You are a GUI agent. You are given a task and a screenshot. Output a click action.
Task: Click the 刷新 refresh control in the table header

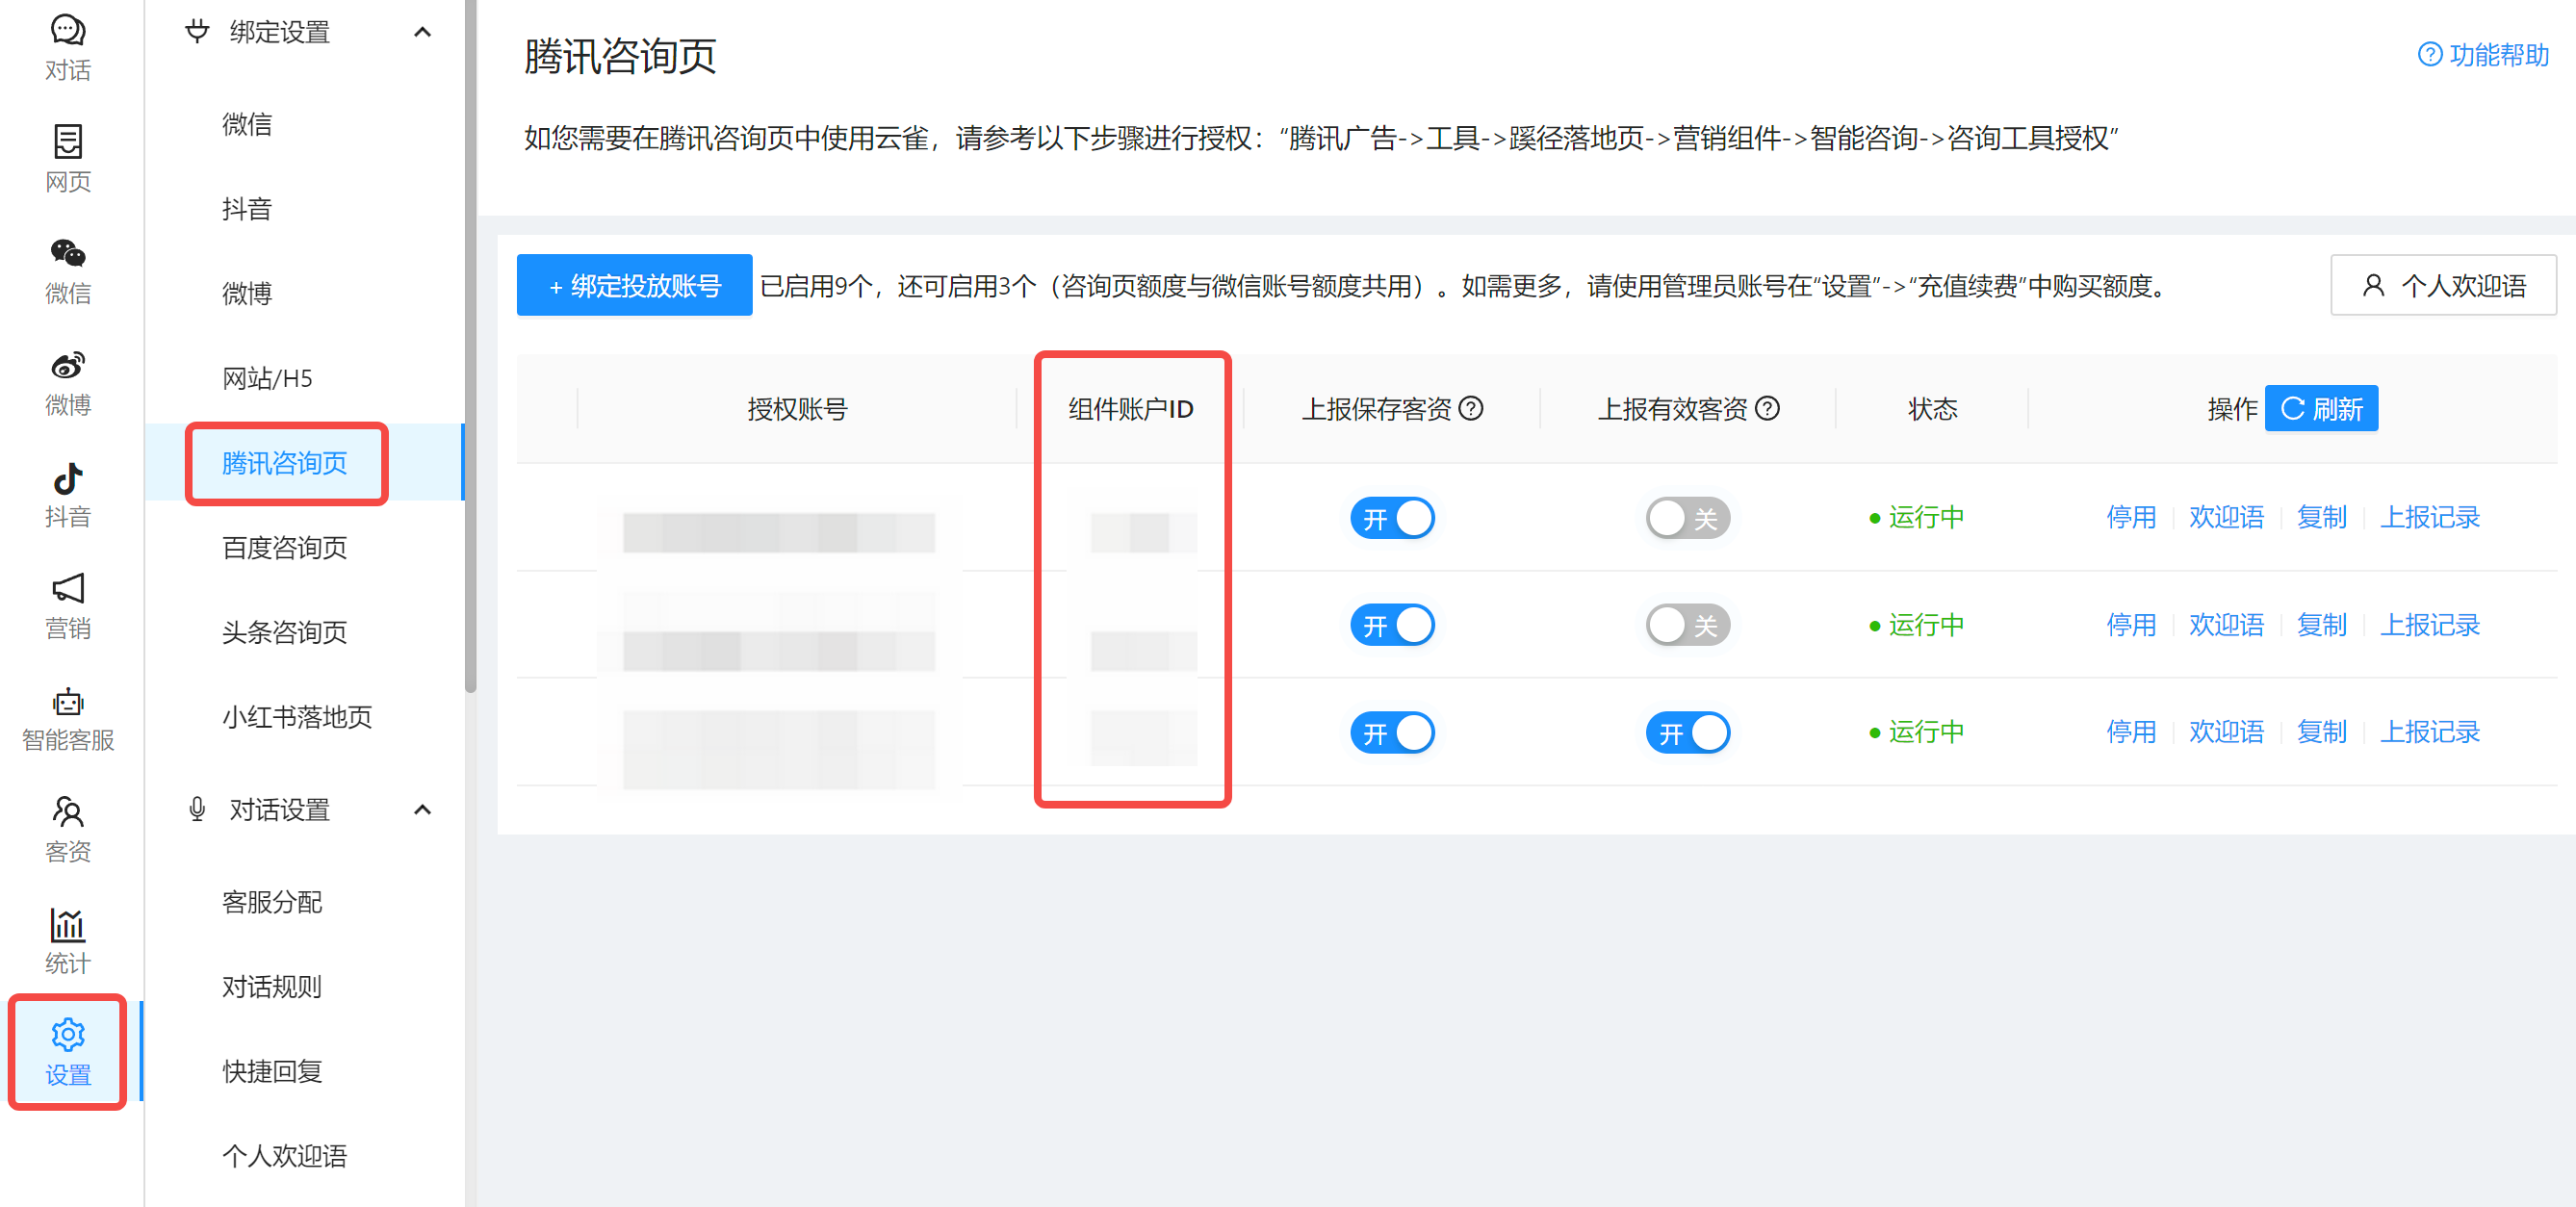(2321, 408)
